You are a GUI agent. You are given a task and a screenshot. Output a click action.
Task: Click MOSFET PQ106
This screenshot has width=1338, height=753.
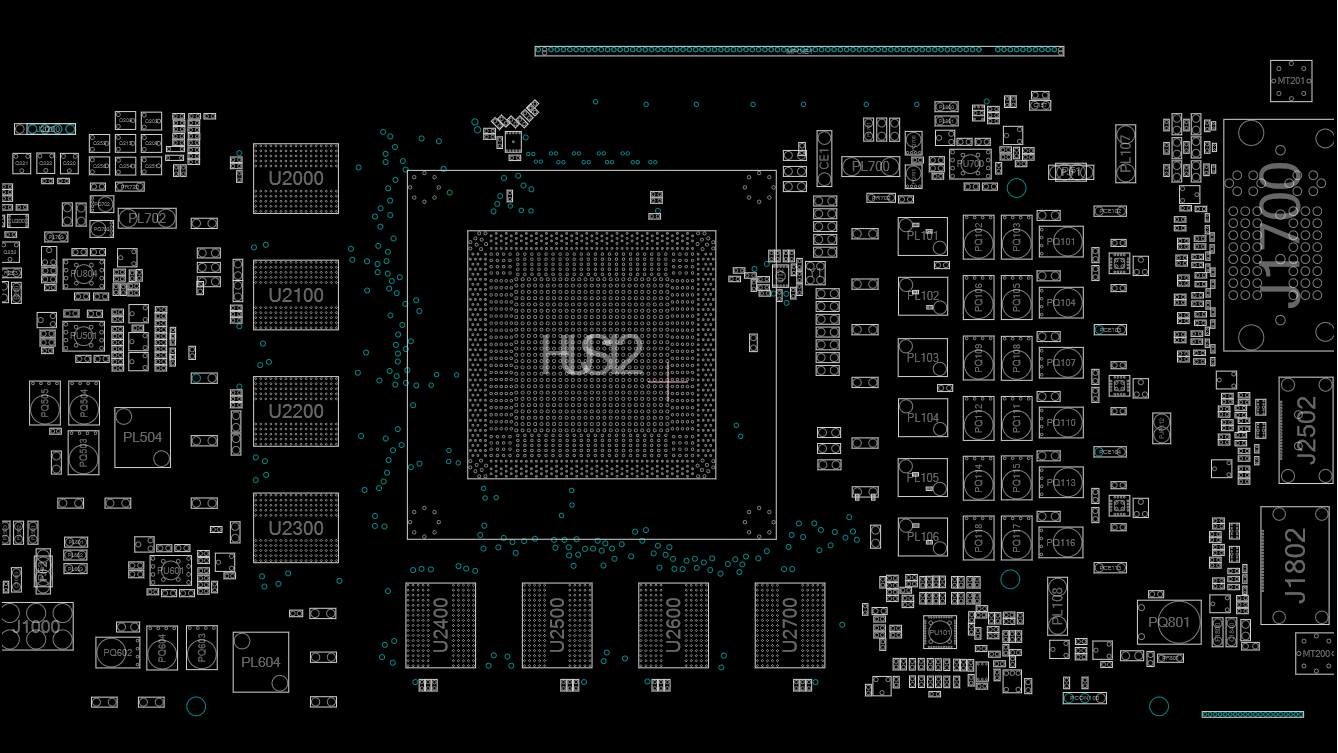(979, 297)
